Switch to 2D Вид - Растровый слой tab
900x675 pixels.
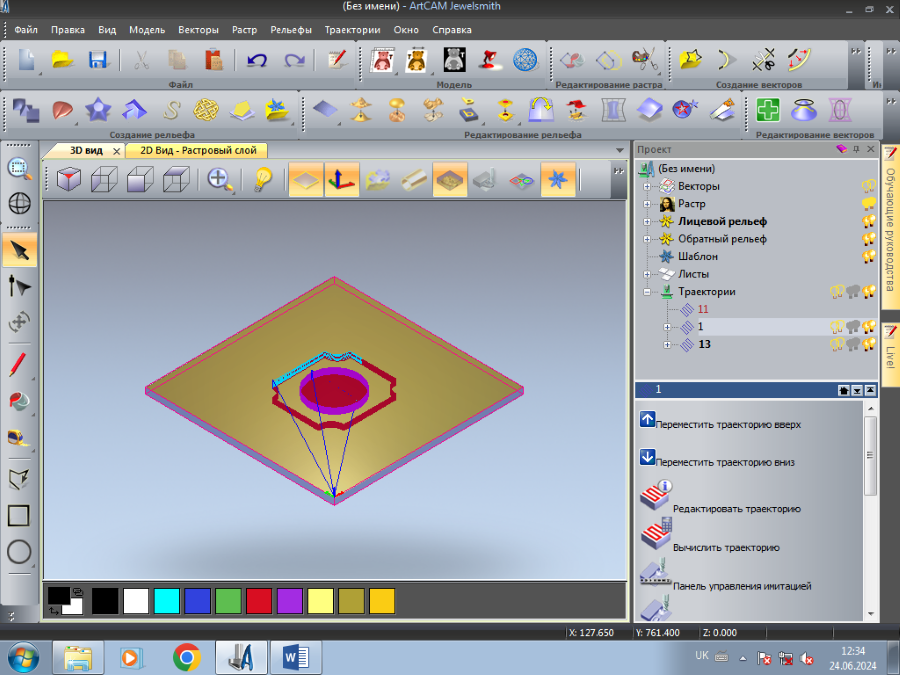pyautogui.click(x=197, y=150)
